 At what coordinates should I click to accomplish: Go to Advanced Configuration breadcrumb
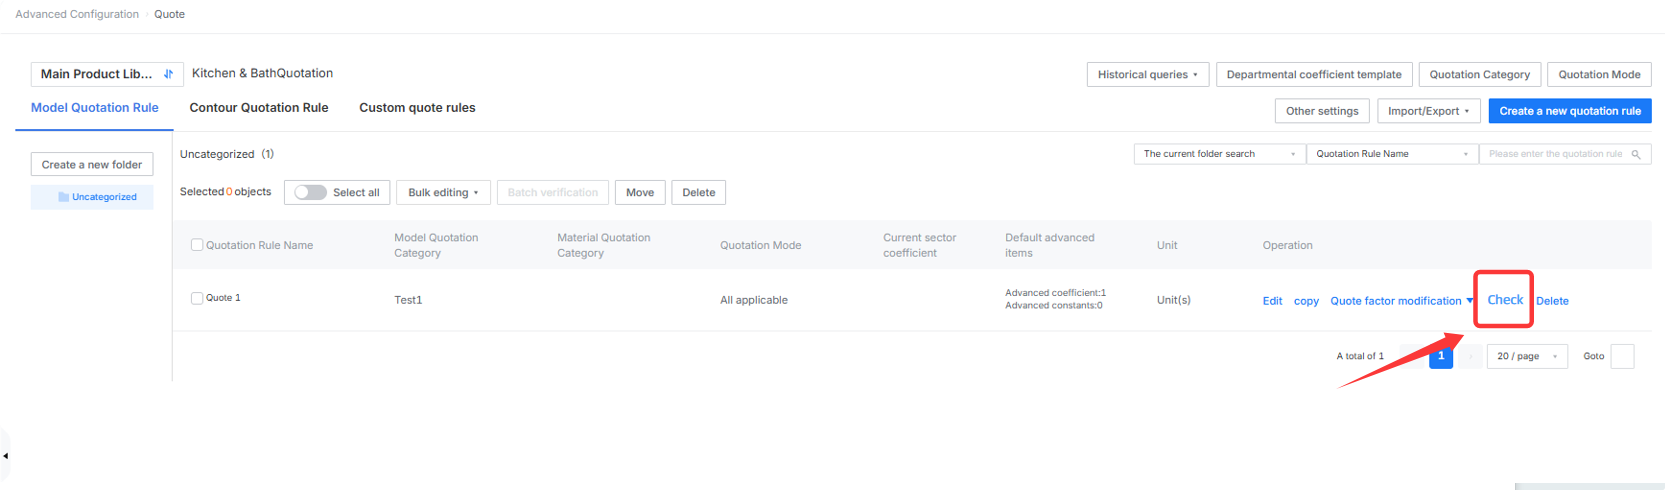(x=77, y=14)
